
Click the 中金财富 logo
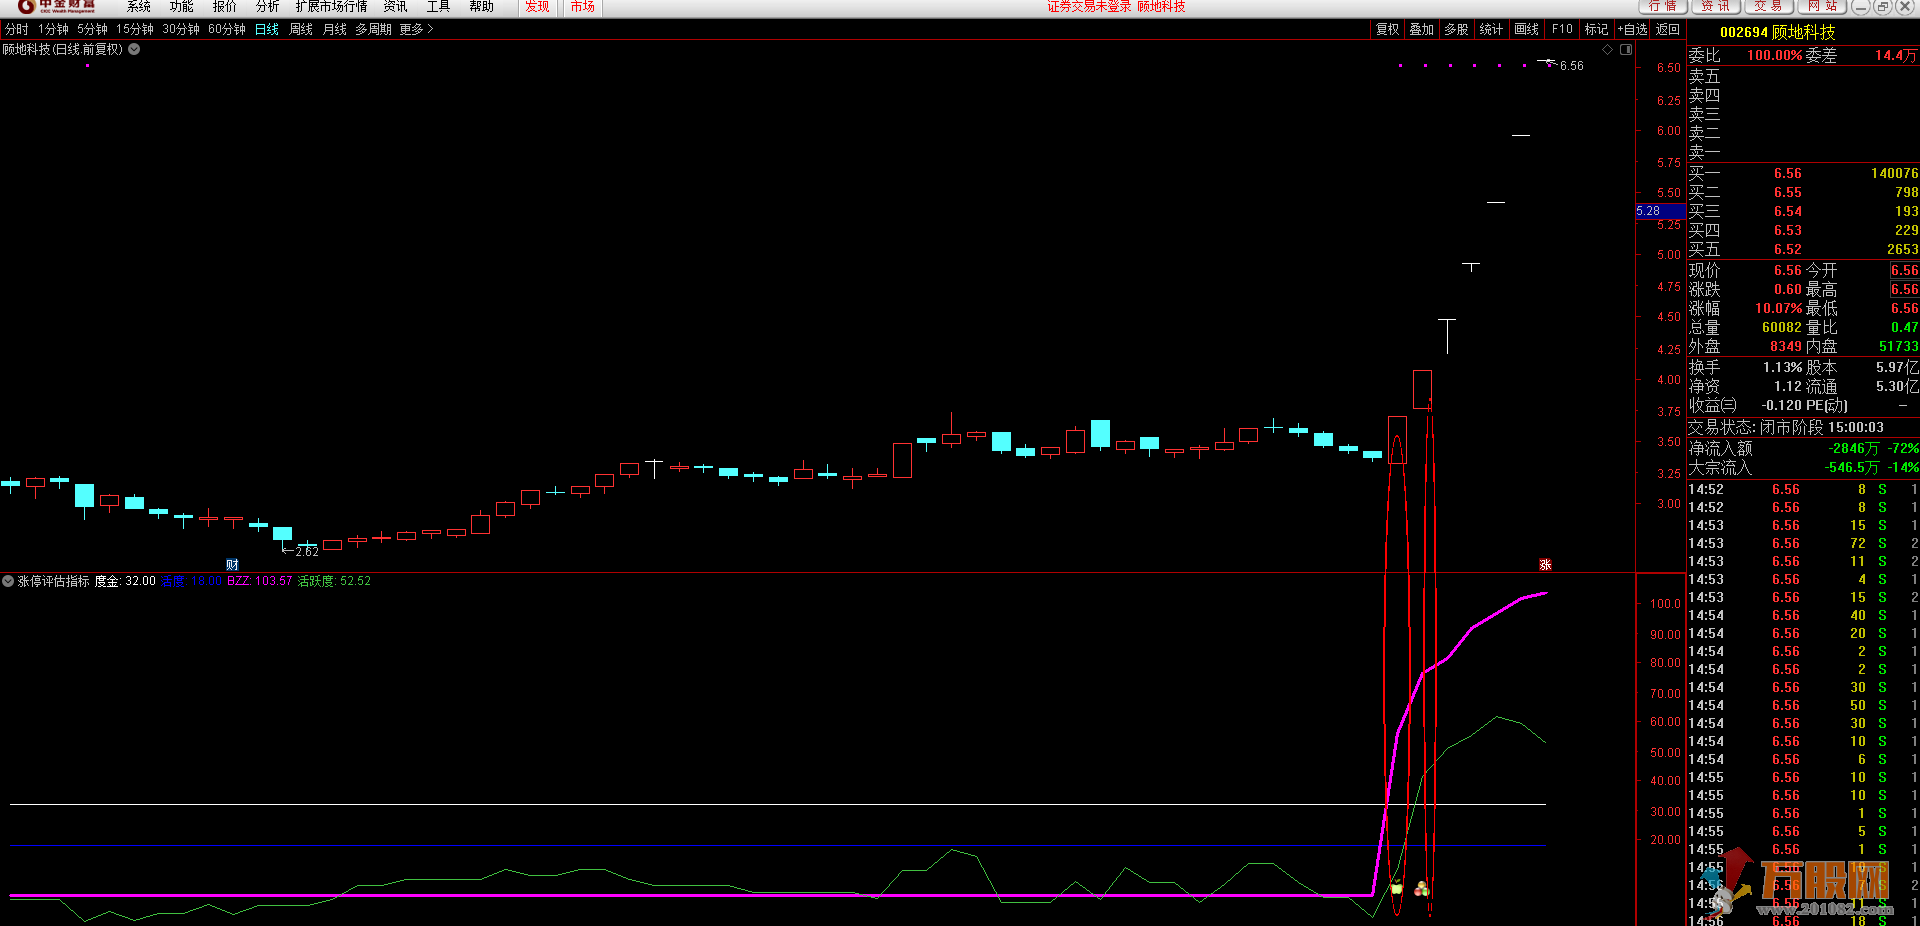(58, 7)
